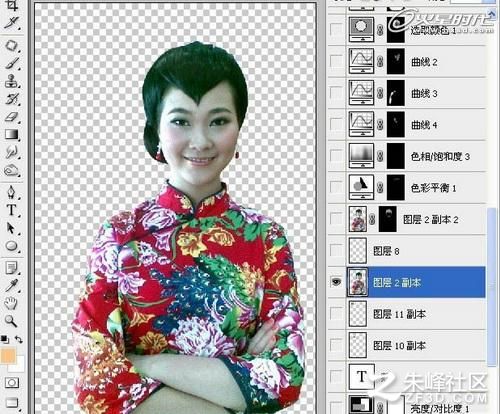Select the Sponge tool

pyautogui.click(x=12, y=170)
